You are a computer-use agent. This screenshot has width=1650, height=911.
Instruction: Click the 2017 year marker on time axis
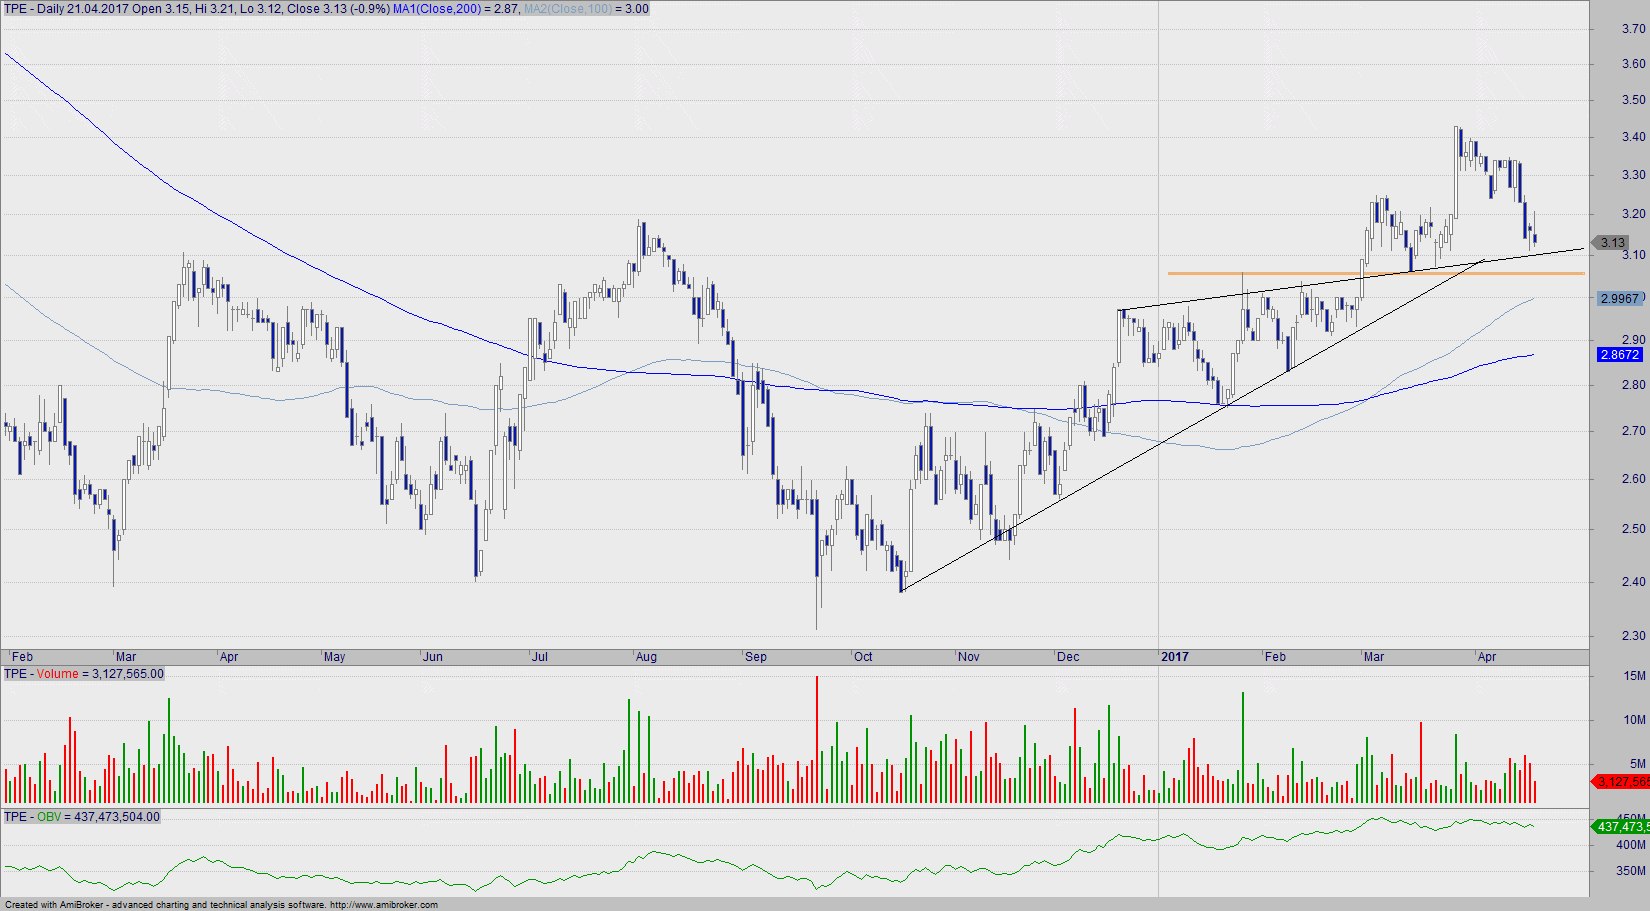(x=1175, y=657)
